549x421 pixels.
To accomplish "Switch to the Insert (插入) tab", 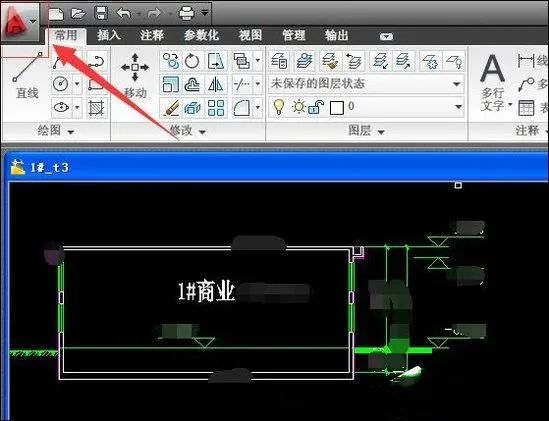I will coord(109,35).
